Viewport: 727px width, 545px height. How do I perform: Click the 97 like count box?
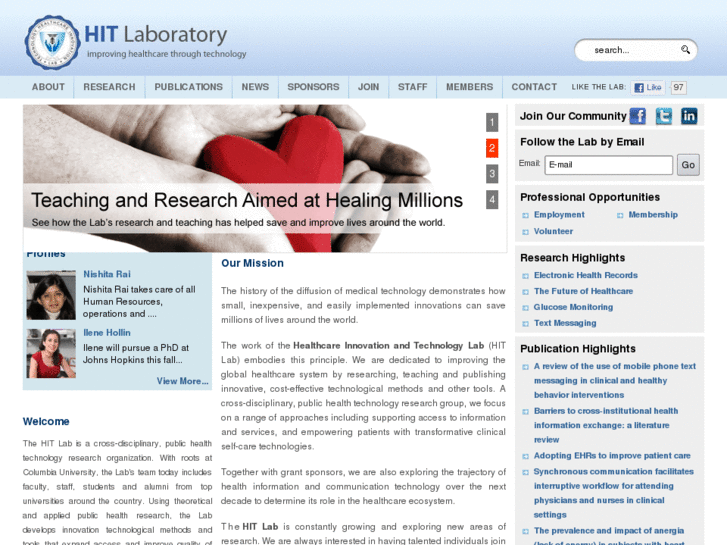pyautogui.click(x=678, y=87)
